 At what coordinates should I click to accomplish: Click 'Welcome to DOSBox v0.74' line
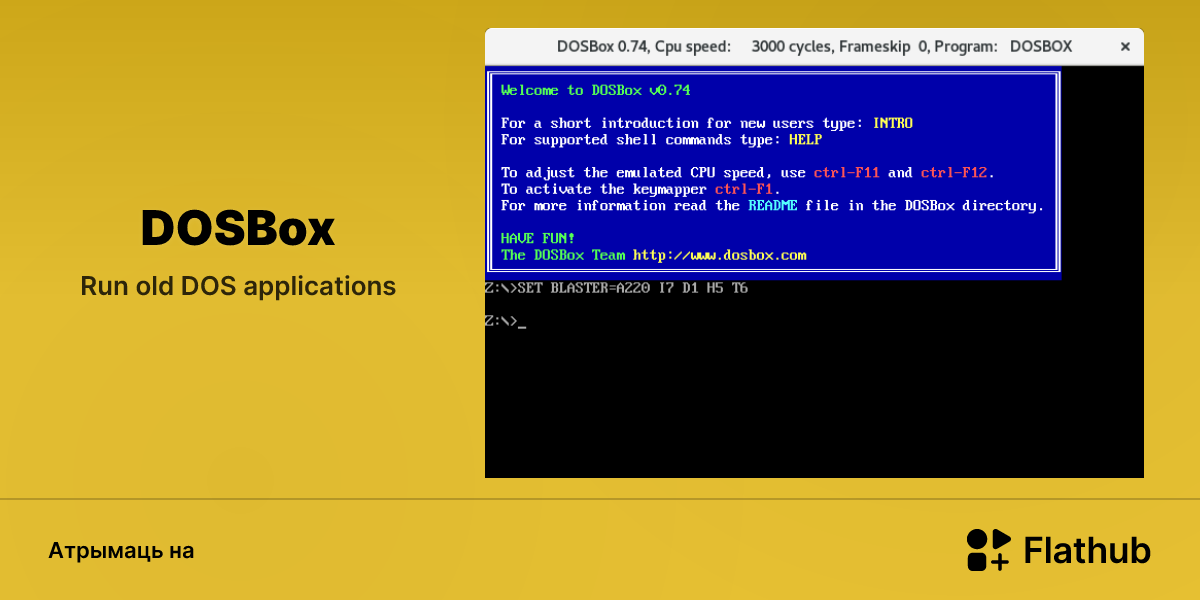(595, 90)
